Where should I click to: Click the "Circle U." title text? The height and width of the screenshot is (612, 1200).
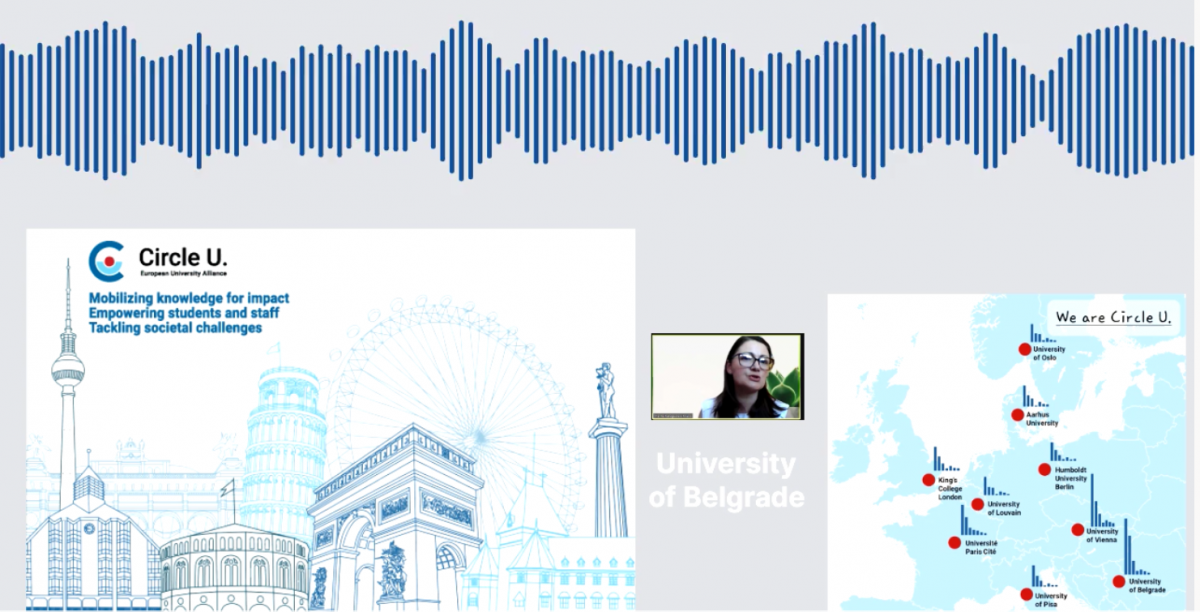[x=182, y=258]
